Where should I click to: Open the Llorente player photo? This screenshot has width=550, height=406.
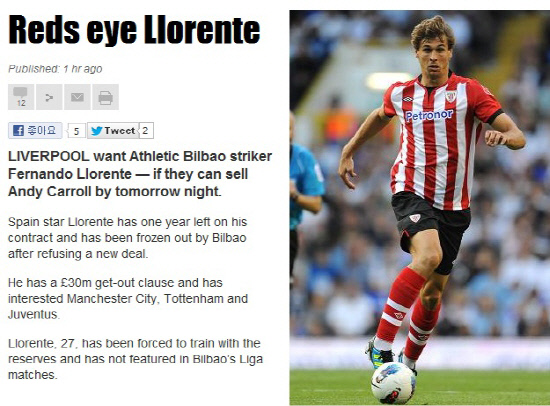pyautogui.click(x=420, y=208)
